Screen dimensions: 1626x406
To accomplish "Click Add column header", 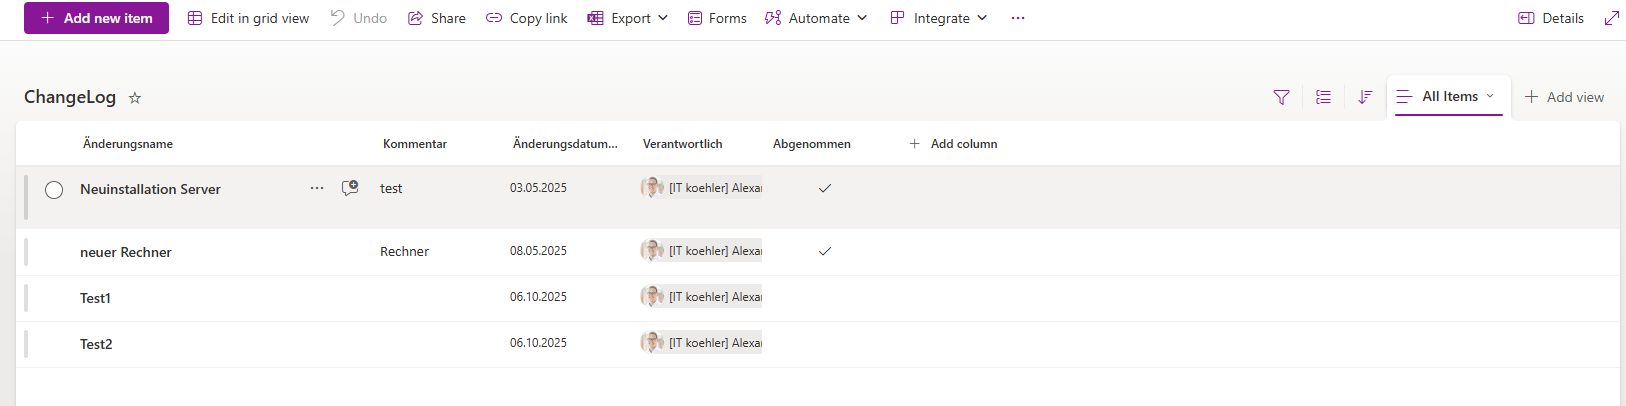I will pos(953,144).
